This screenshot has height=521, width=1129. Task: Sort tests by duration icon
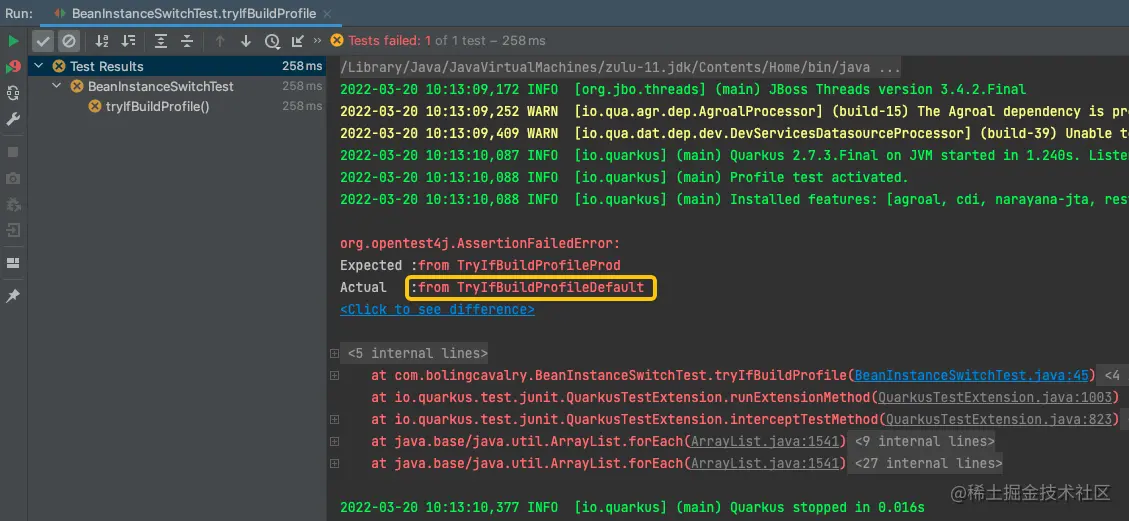[x=128, y=41]
